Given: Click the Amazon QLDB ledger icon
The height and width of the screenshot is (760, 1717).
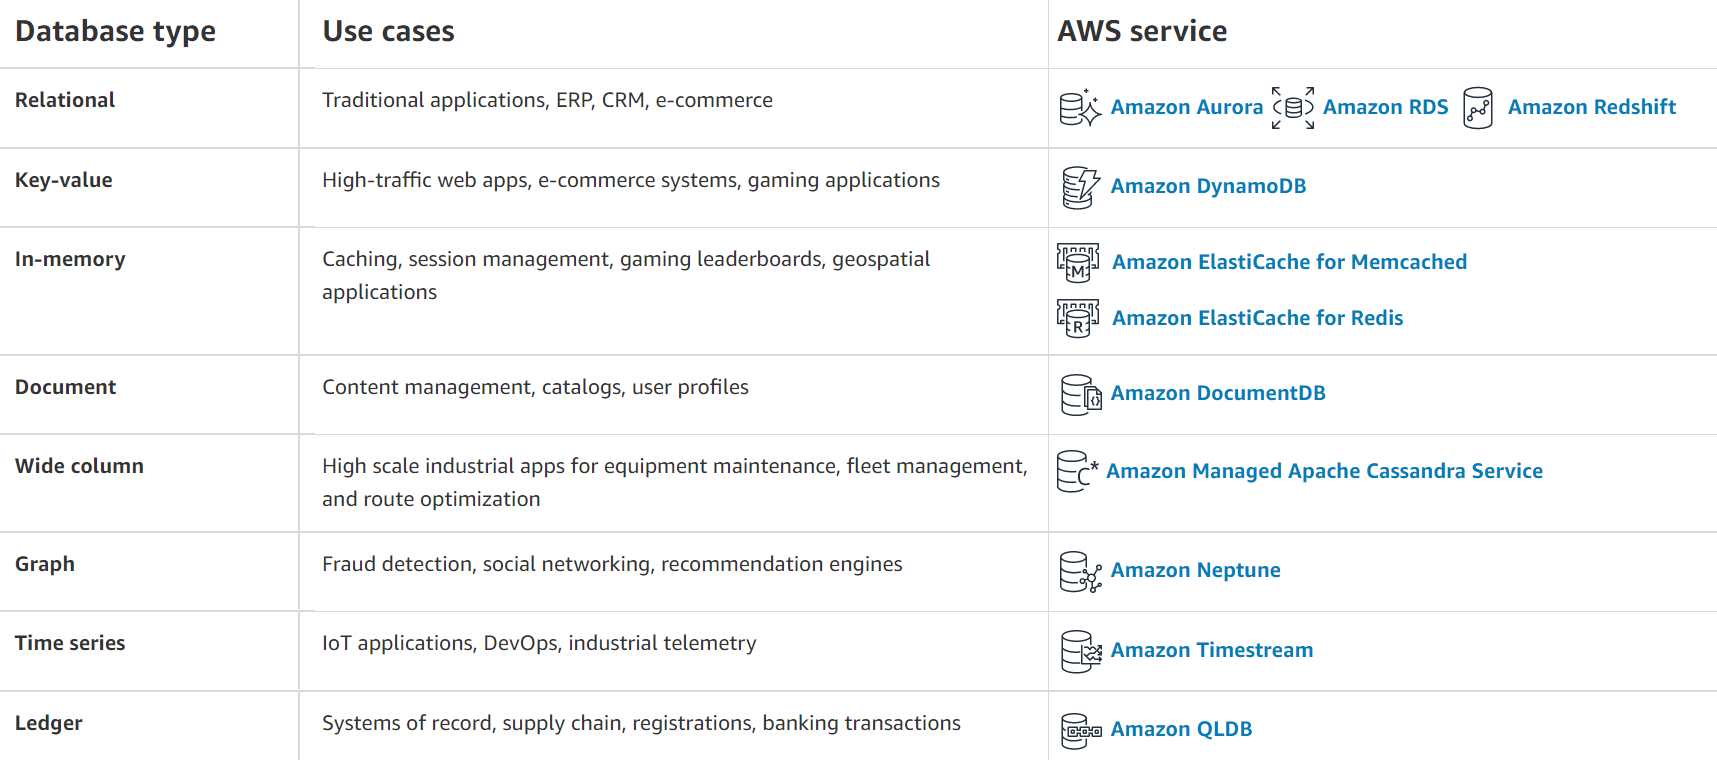Looking at the screenshot, I should click(1080, 730).
